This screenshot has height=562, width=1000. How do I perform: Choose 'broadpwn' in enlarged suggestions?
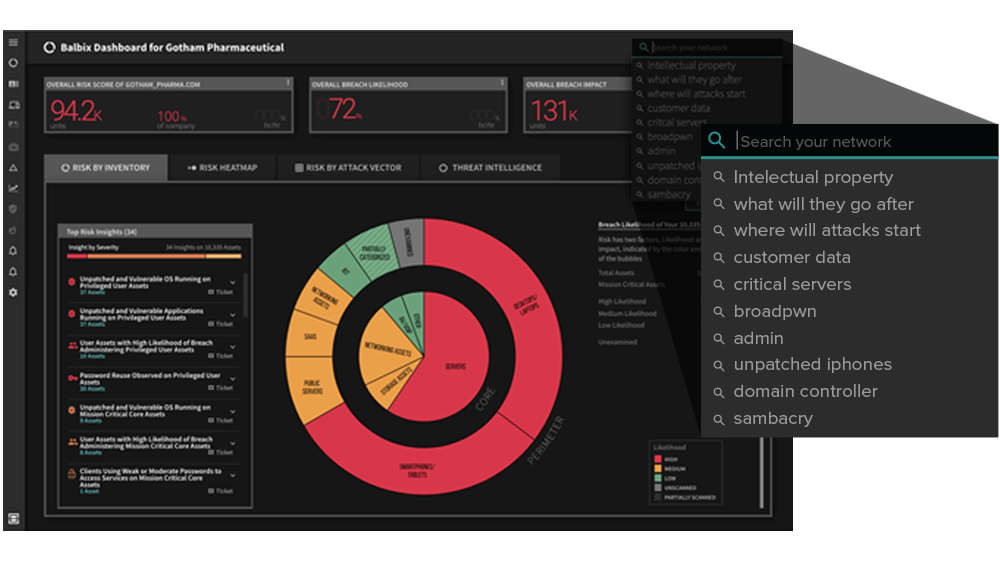tap(774, 311)
